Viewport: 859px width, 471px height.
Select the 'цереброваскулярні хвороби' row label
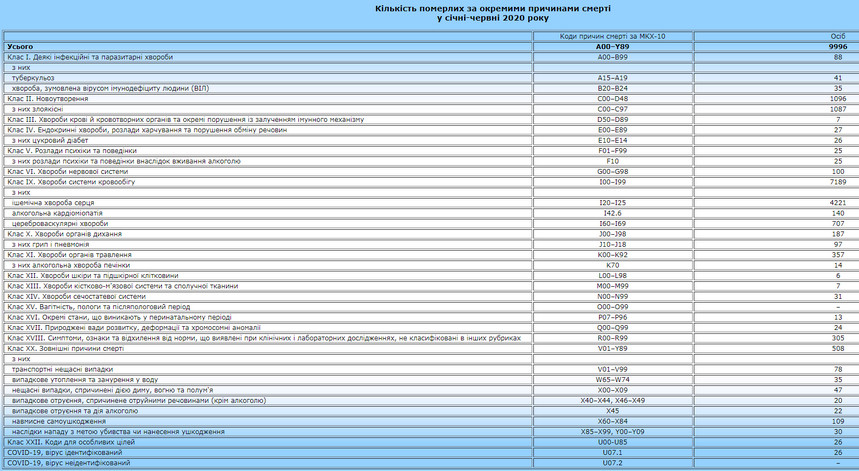(60, 224)
